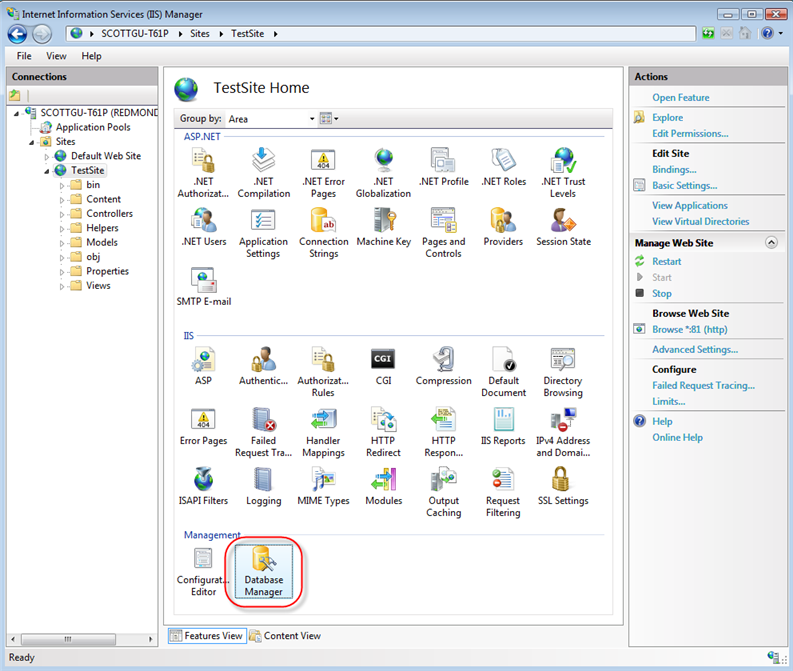Expand the Controllers folder node
Screen dimensions: 793x671
62,214
